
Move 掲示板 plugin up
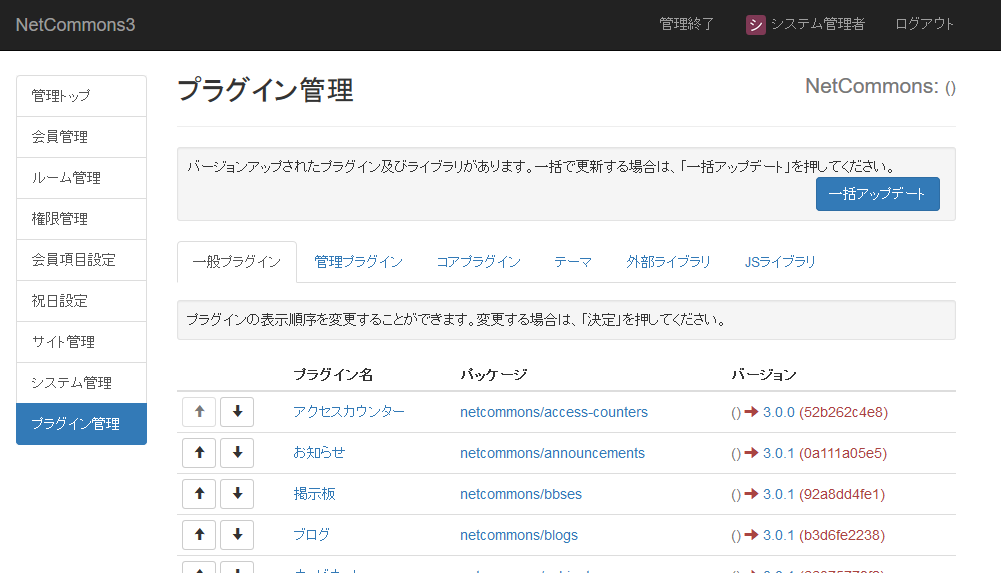click(x=199, y=493)
